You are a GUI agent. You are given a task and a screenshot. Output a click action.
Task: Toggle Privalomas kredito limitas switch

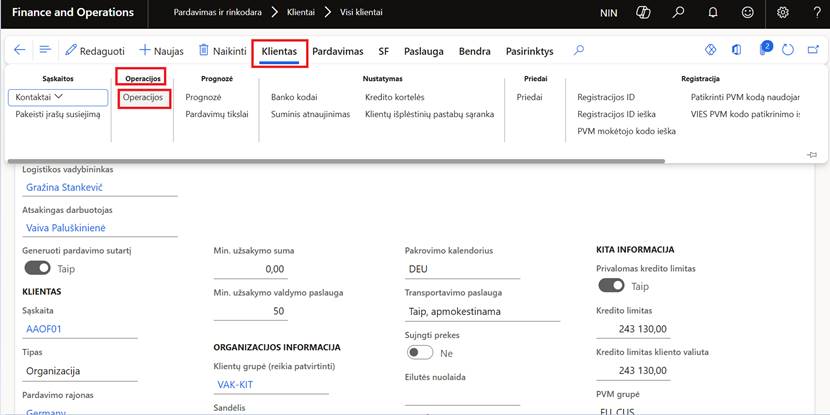click(x=611, y=285)
